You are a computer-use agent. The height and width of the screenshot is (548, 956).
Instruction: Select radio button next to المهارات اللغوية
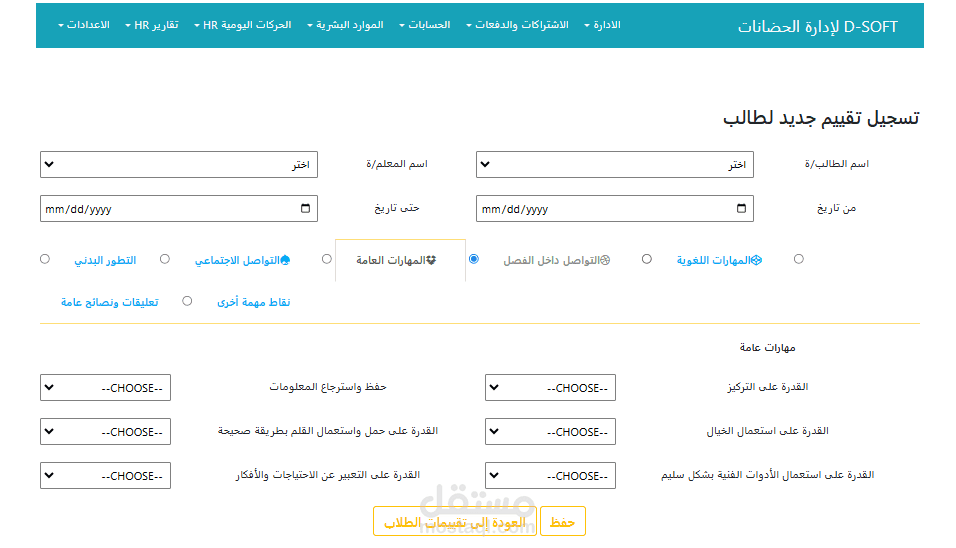point(799,259)
